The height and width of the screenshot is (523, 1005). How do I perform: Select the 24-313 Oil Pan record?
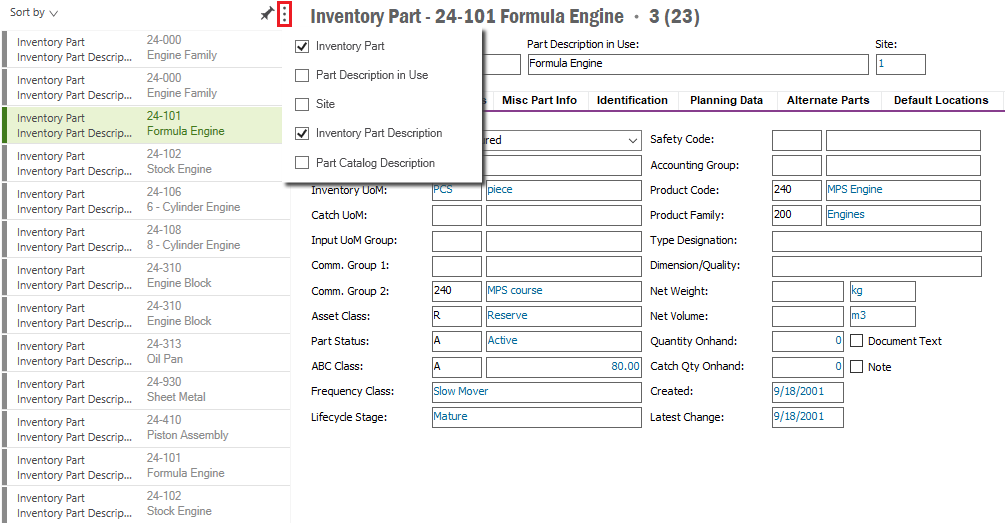148,352
